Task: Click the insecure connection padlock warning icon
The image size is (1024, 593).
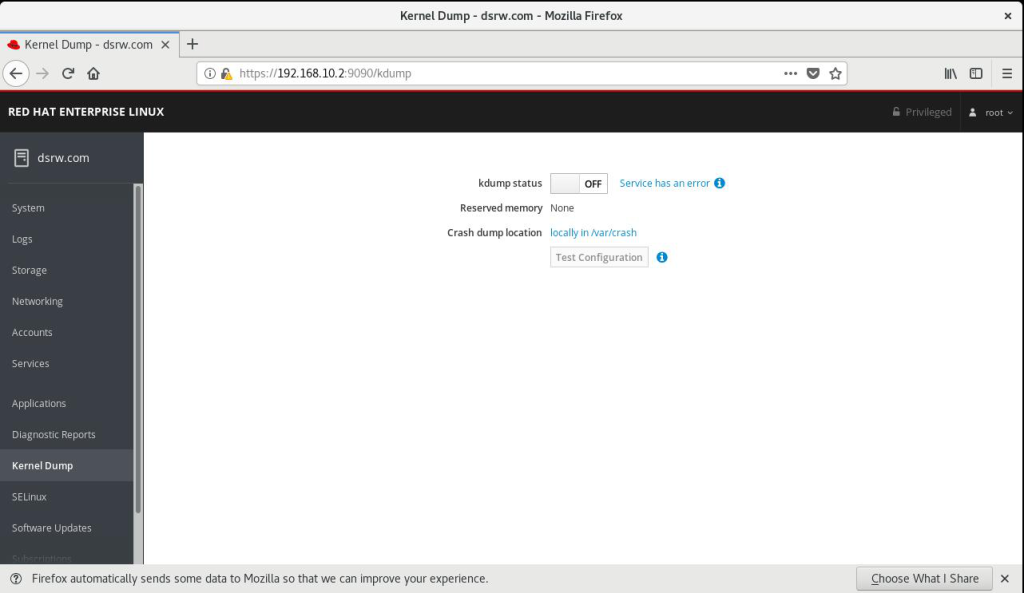Action: pyautogui.click(x=227, y=73)
